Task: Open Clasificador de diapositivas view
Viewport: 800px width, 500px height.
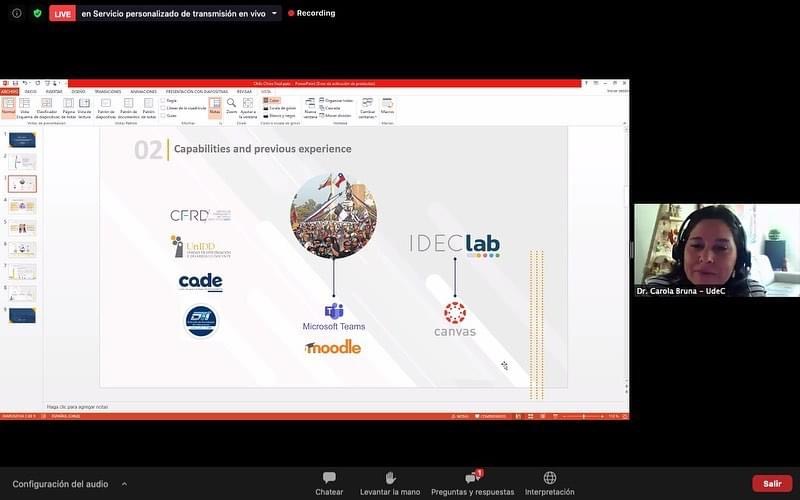Action: tap(46, 109)
